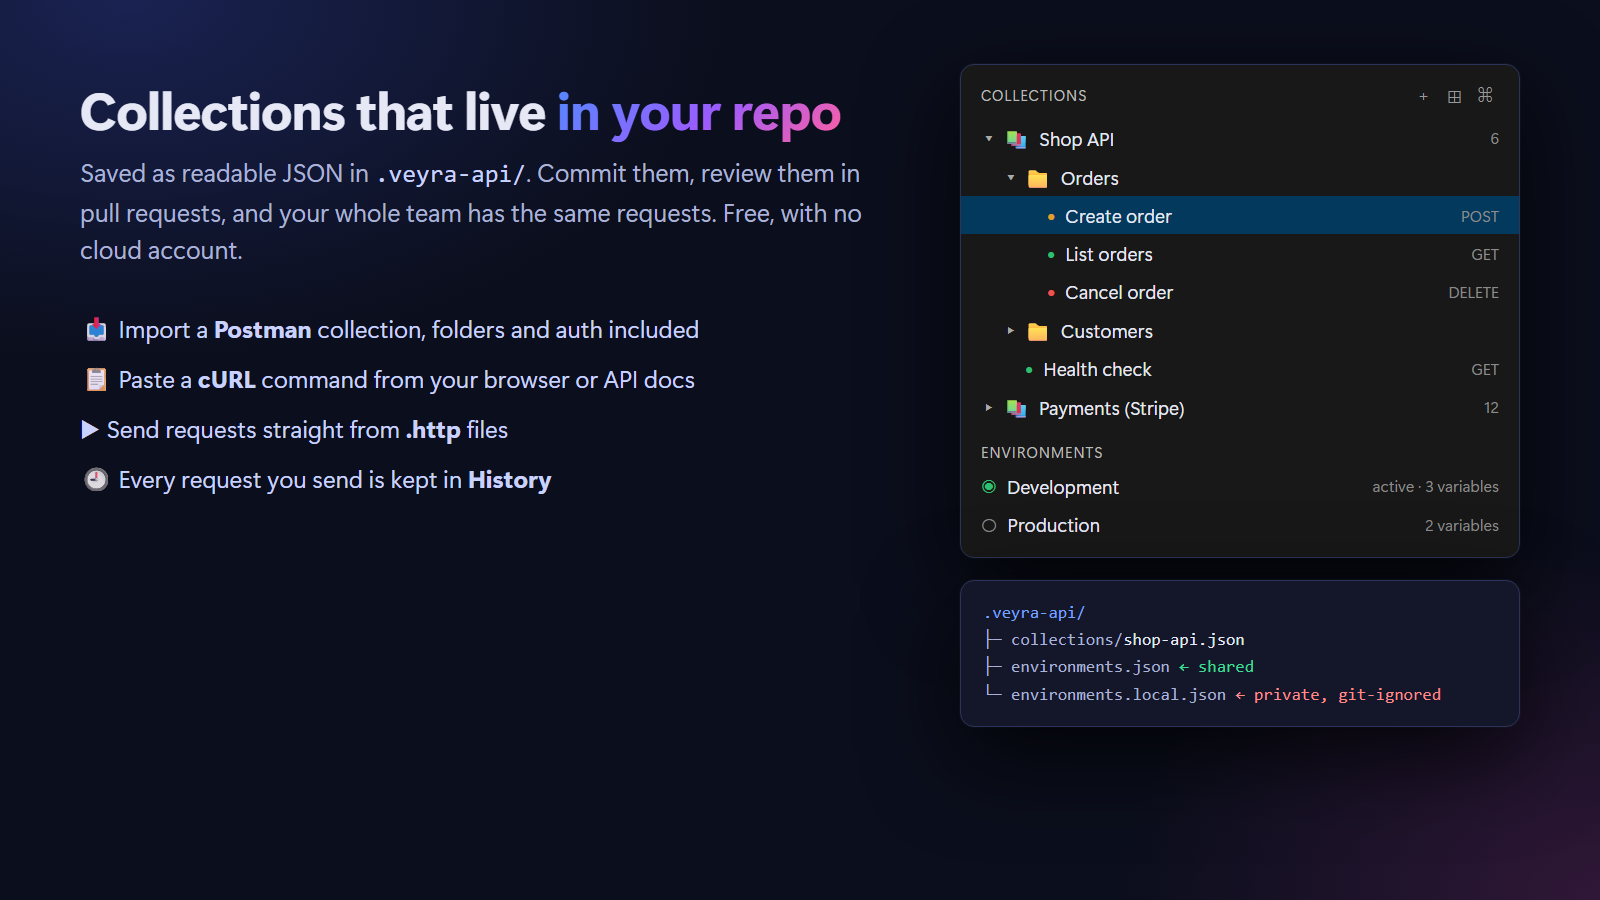Click the COLLECTIONS section heading
This screenshot has width=1600, height=900.
point(1033,96)
